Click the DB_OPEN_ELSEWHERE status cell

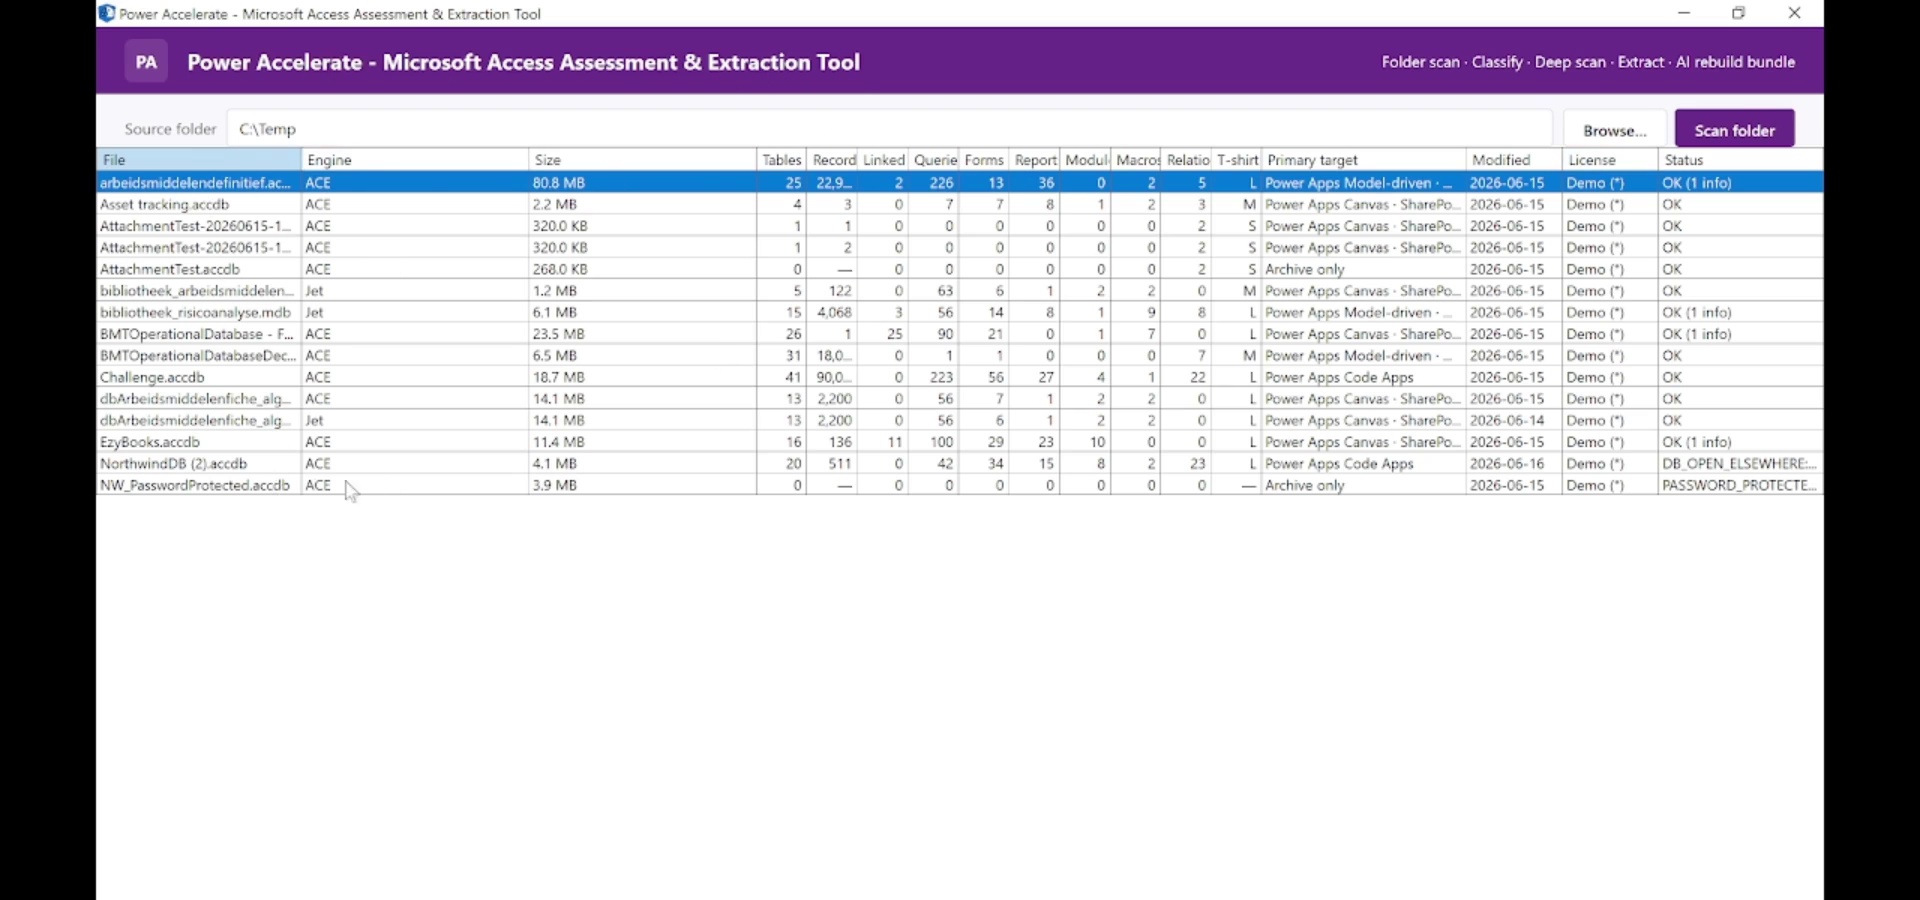1740,464
